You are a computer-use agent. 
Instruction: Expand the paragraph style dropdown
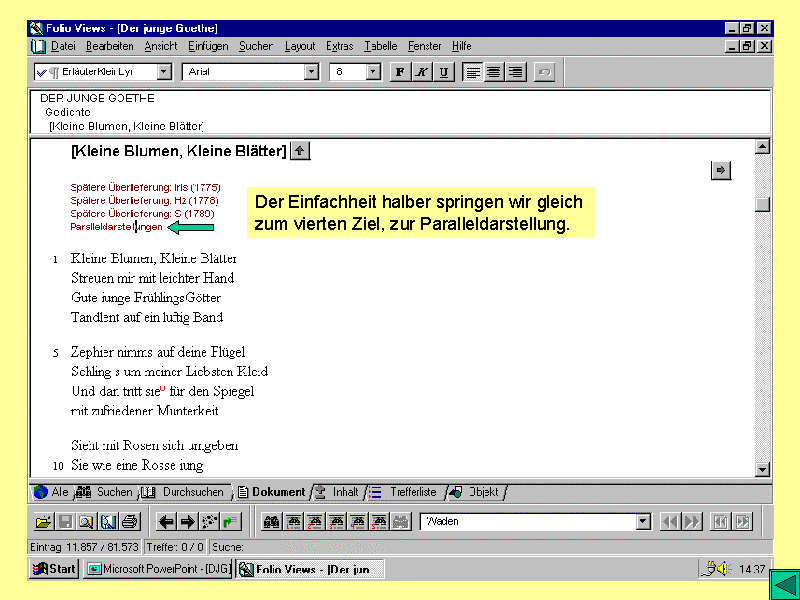(x=164, y=72)
